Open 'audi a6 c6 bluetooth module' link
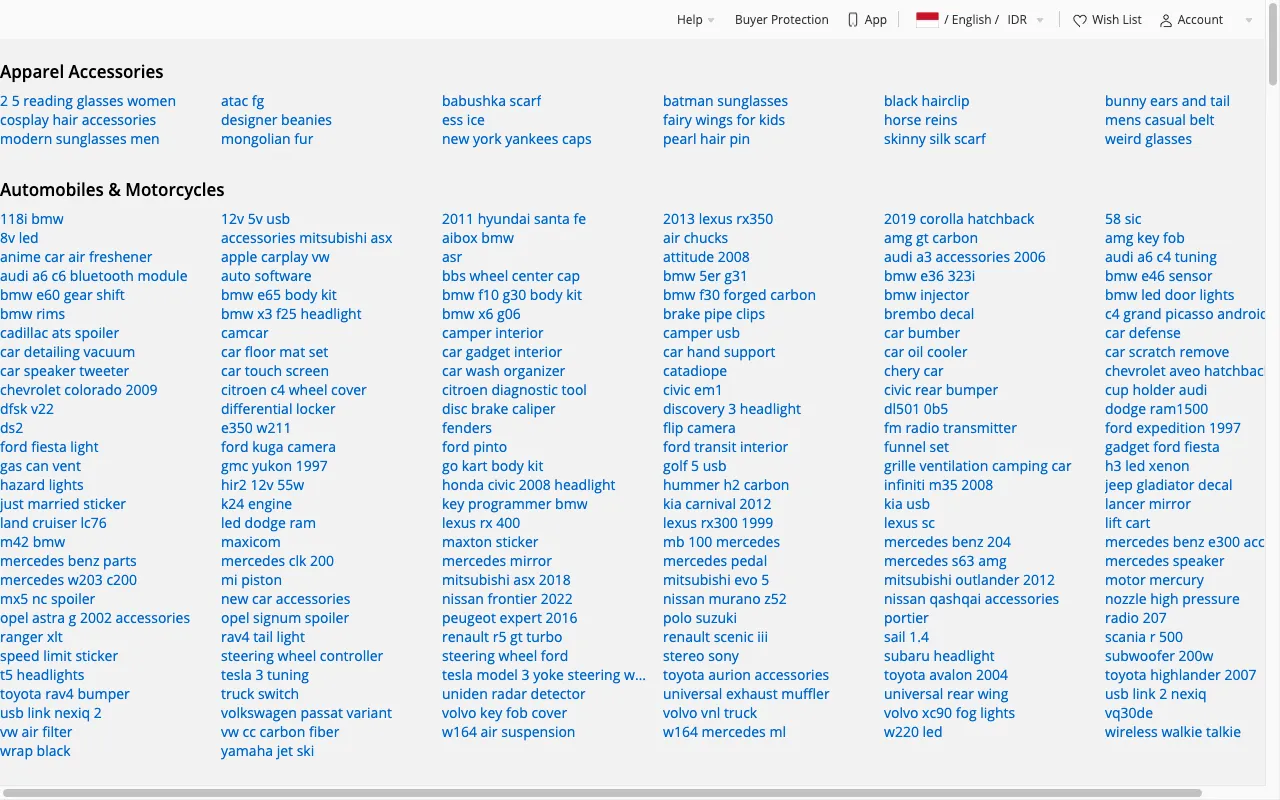Viewport: 1280px width, 800px height. click(94, 276)
